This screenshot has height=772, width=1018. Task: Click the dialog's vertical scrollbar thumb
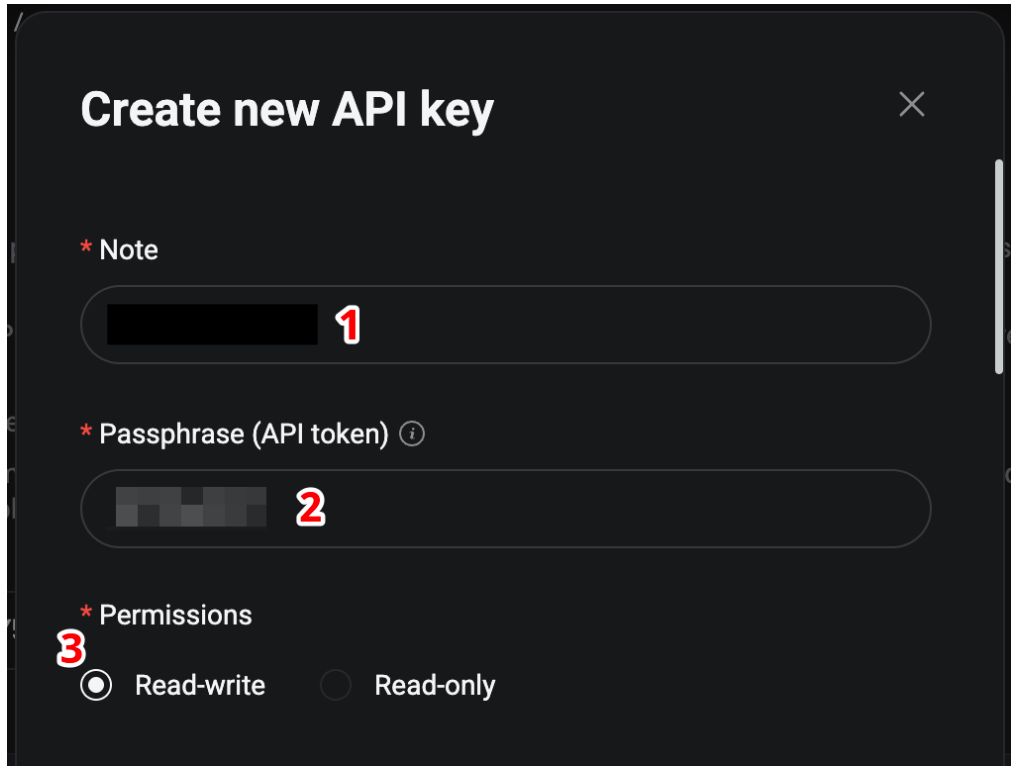[998, 265]
